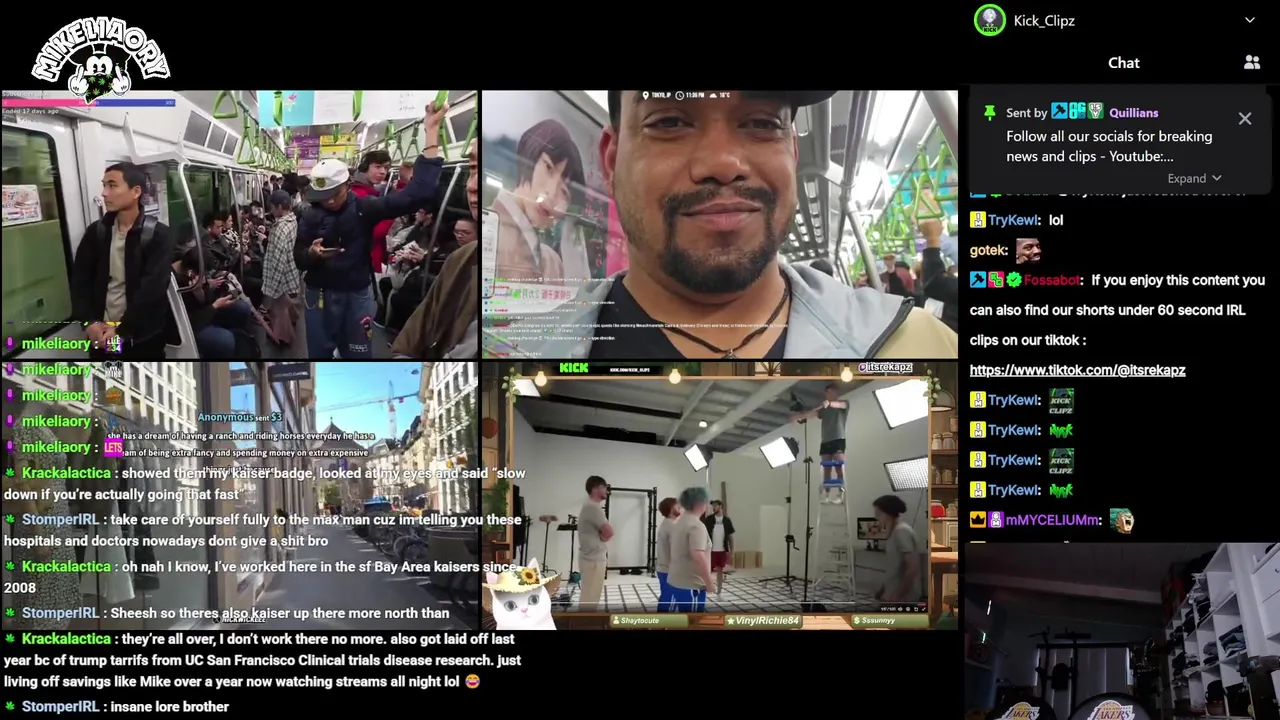Click the studio ladder video panel
Viewport: 1280px width, 720px height.
[x=720, y=495]
